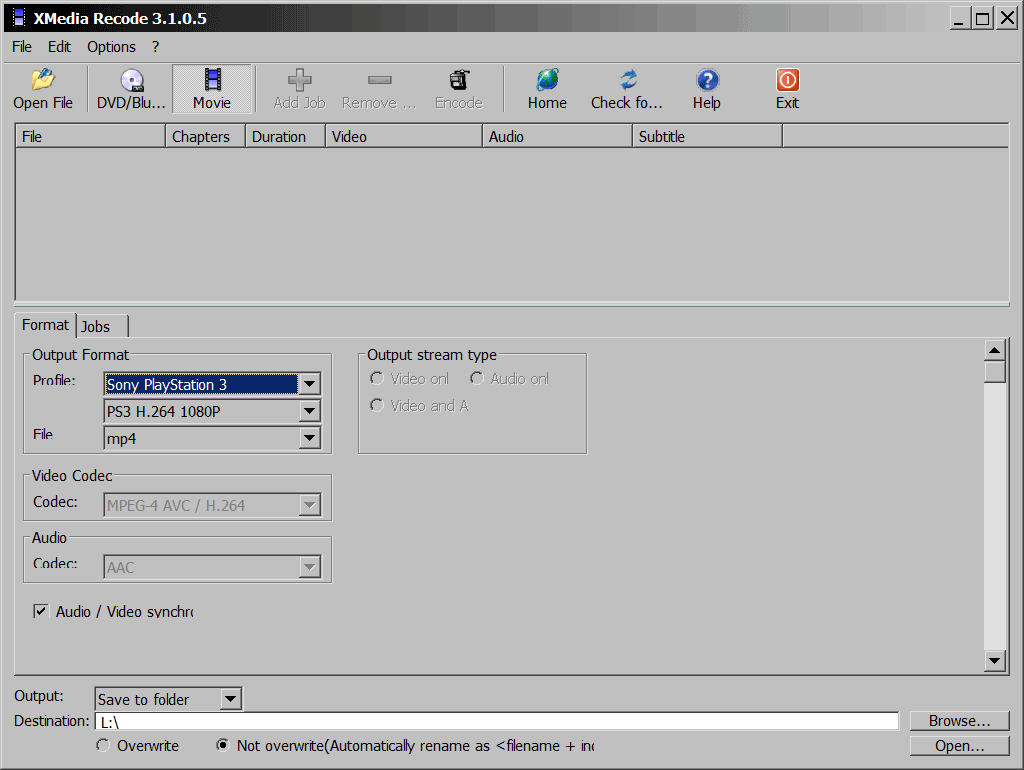Expand the PS3 H.264 1080P preset dropdown

[x=310, y=411]
